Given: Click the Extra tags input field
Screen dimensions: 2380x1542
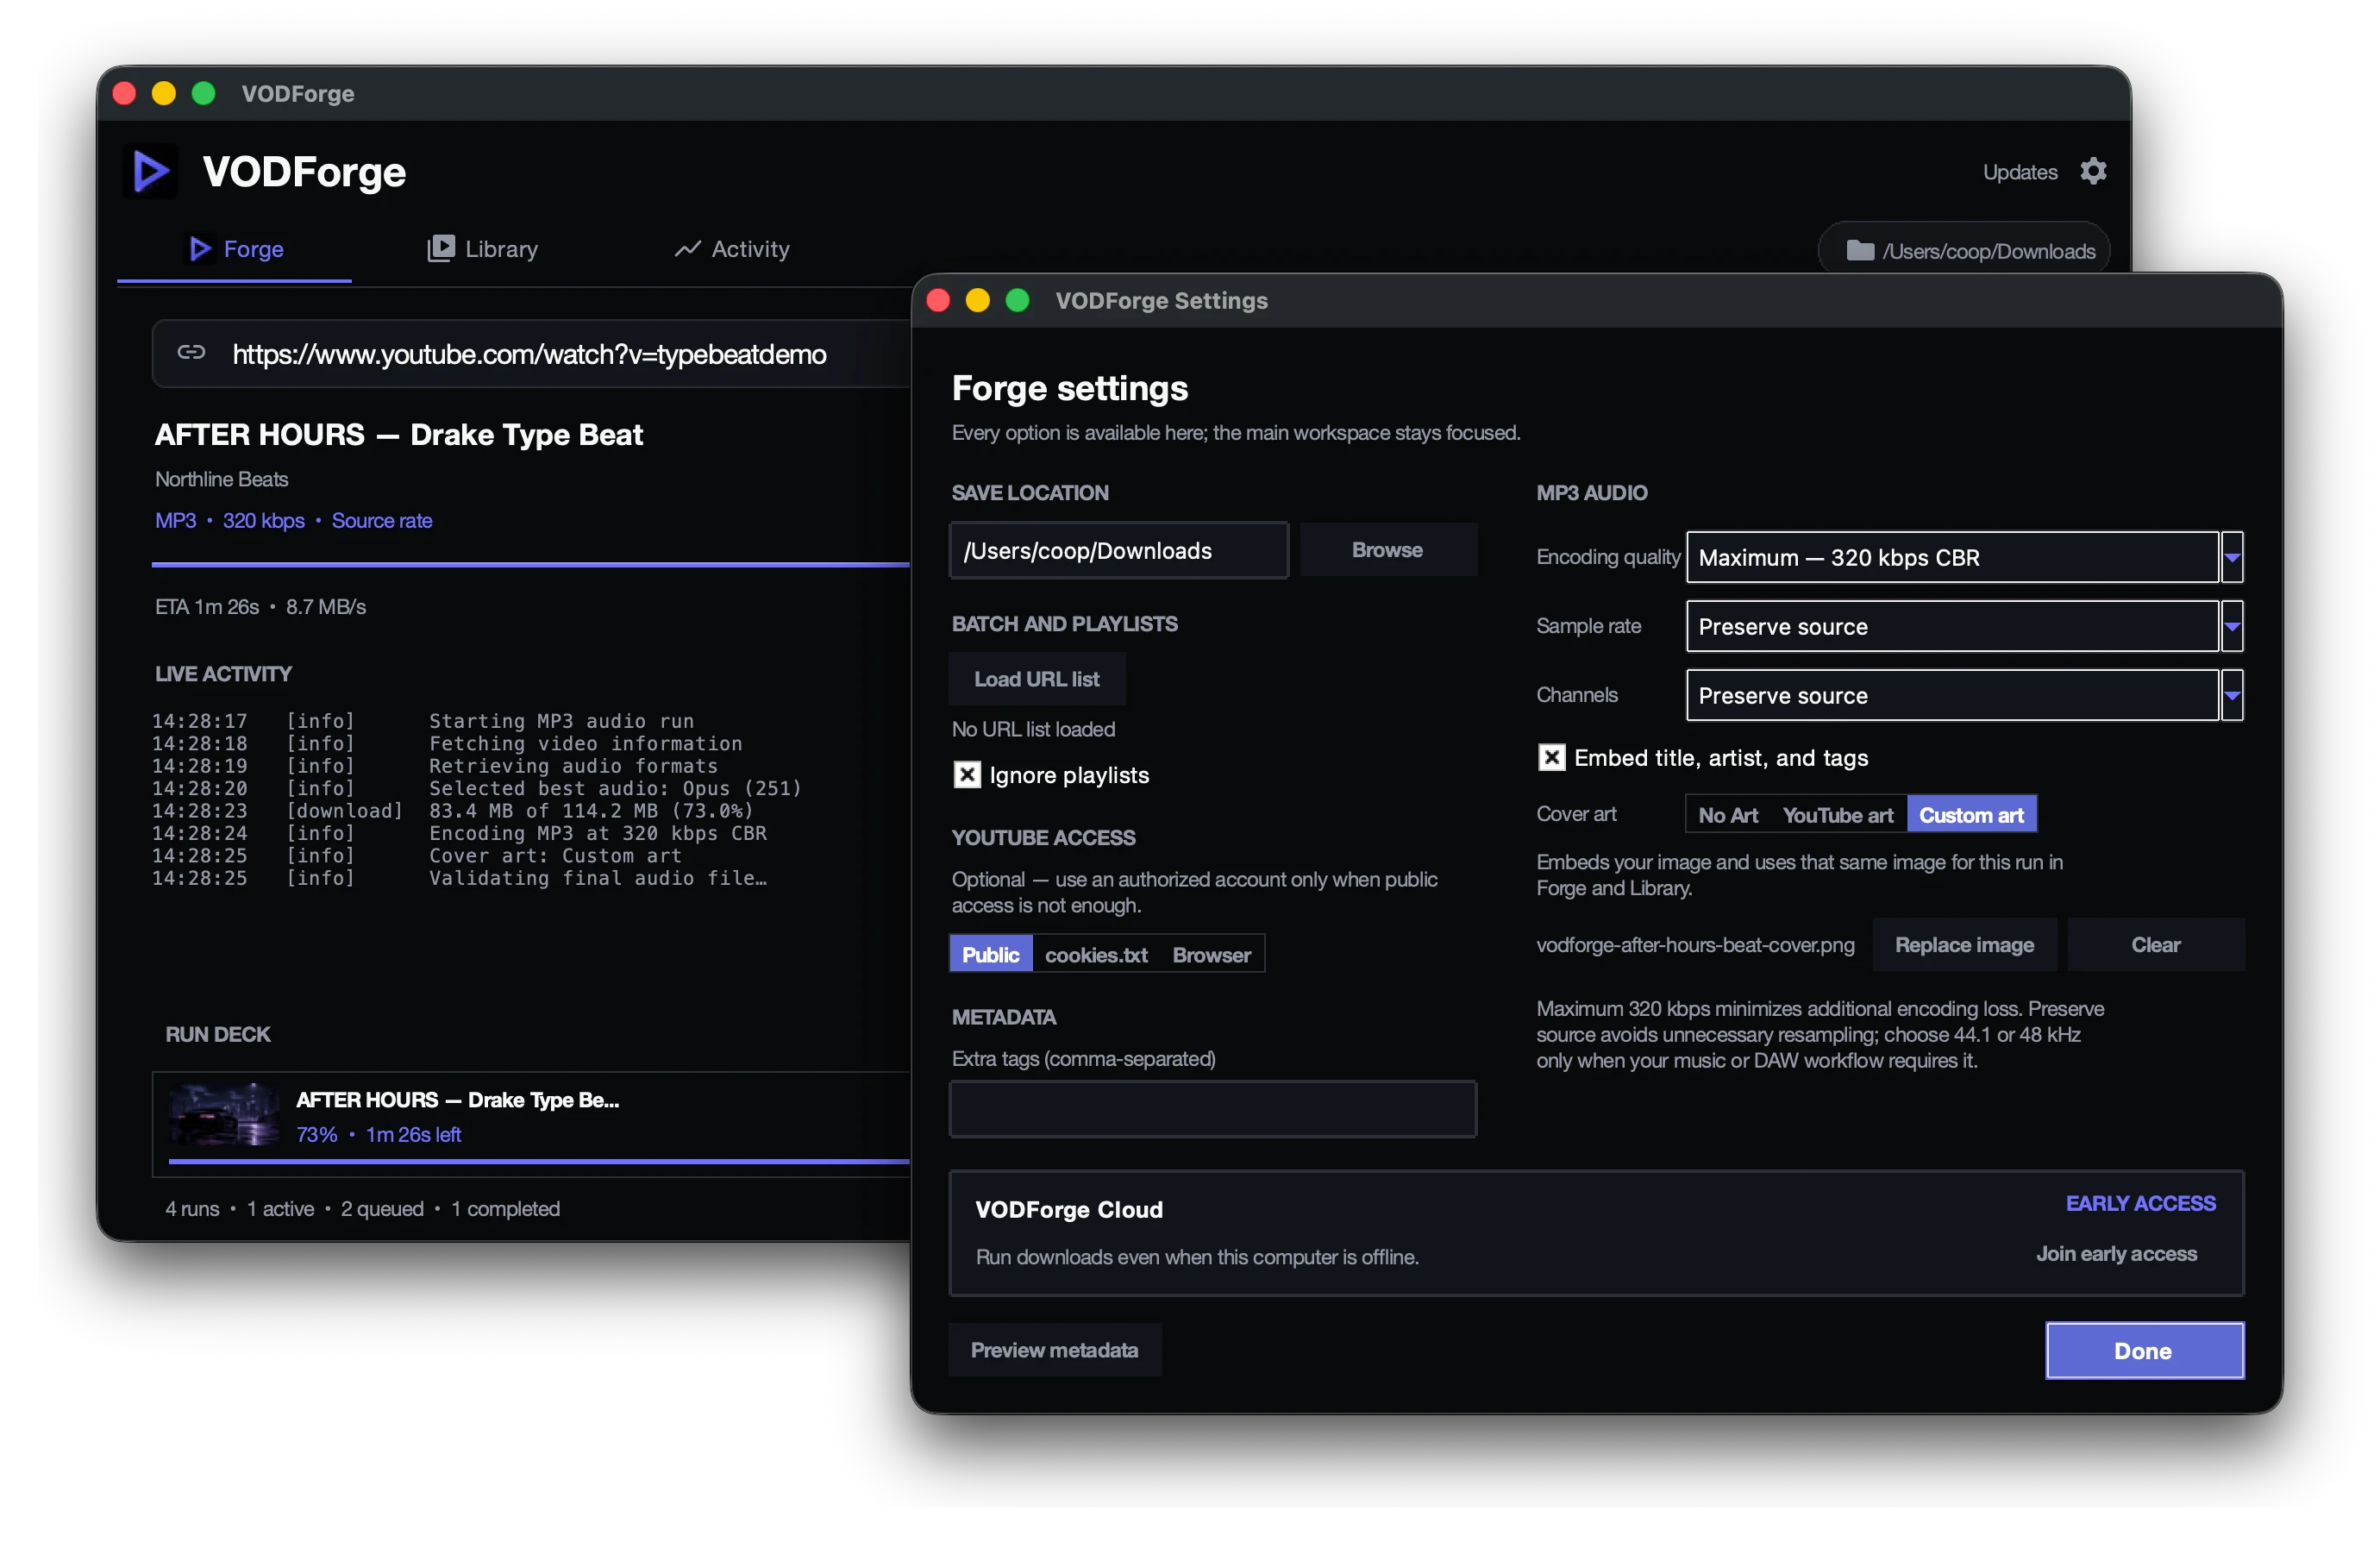Looking at the screenshot, I should [1213, 1108].
